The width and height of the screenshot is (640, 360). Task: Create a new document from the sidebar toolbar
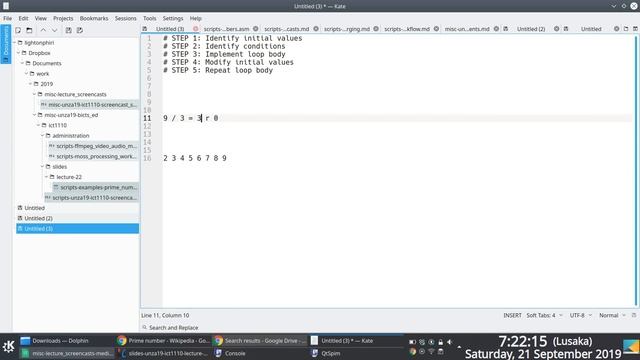click(x=18, y=30)
